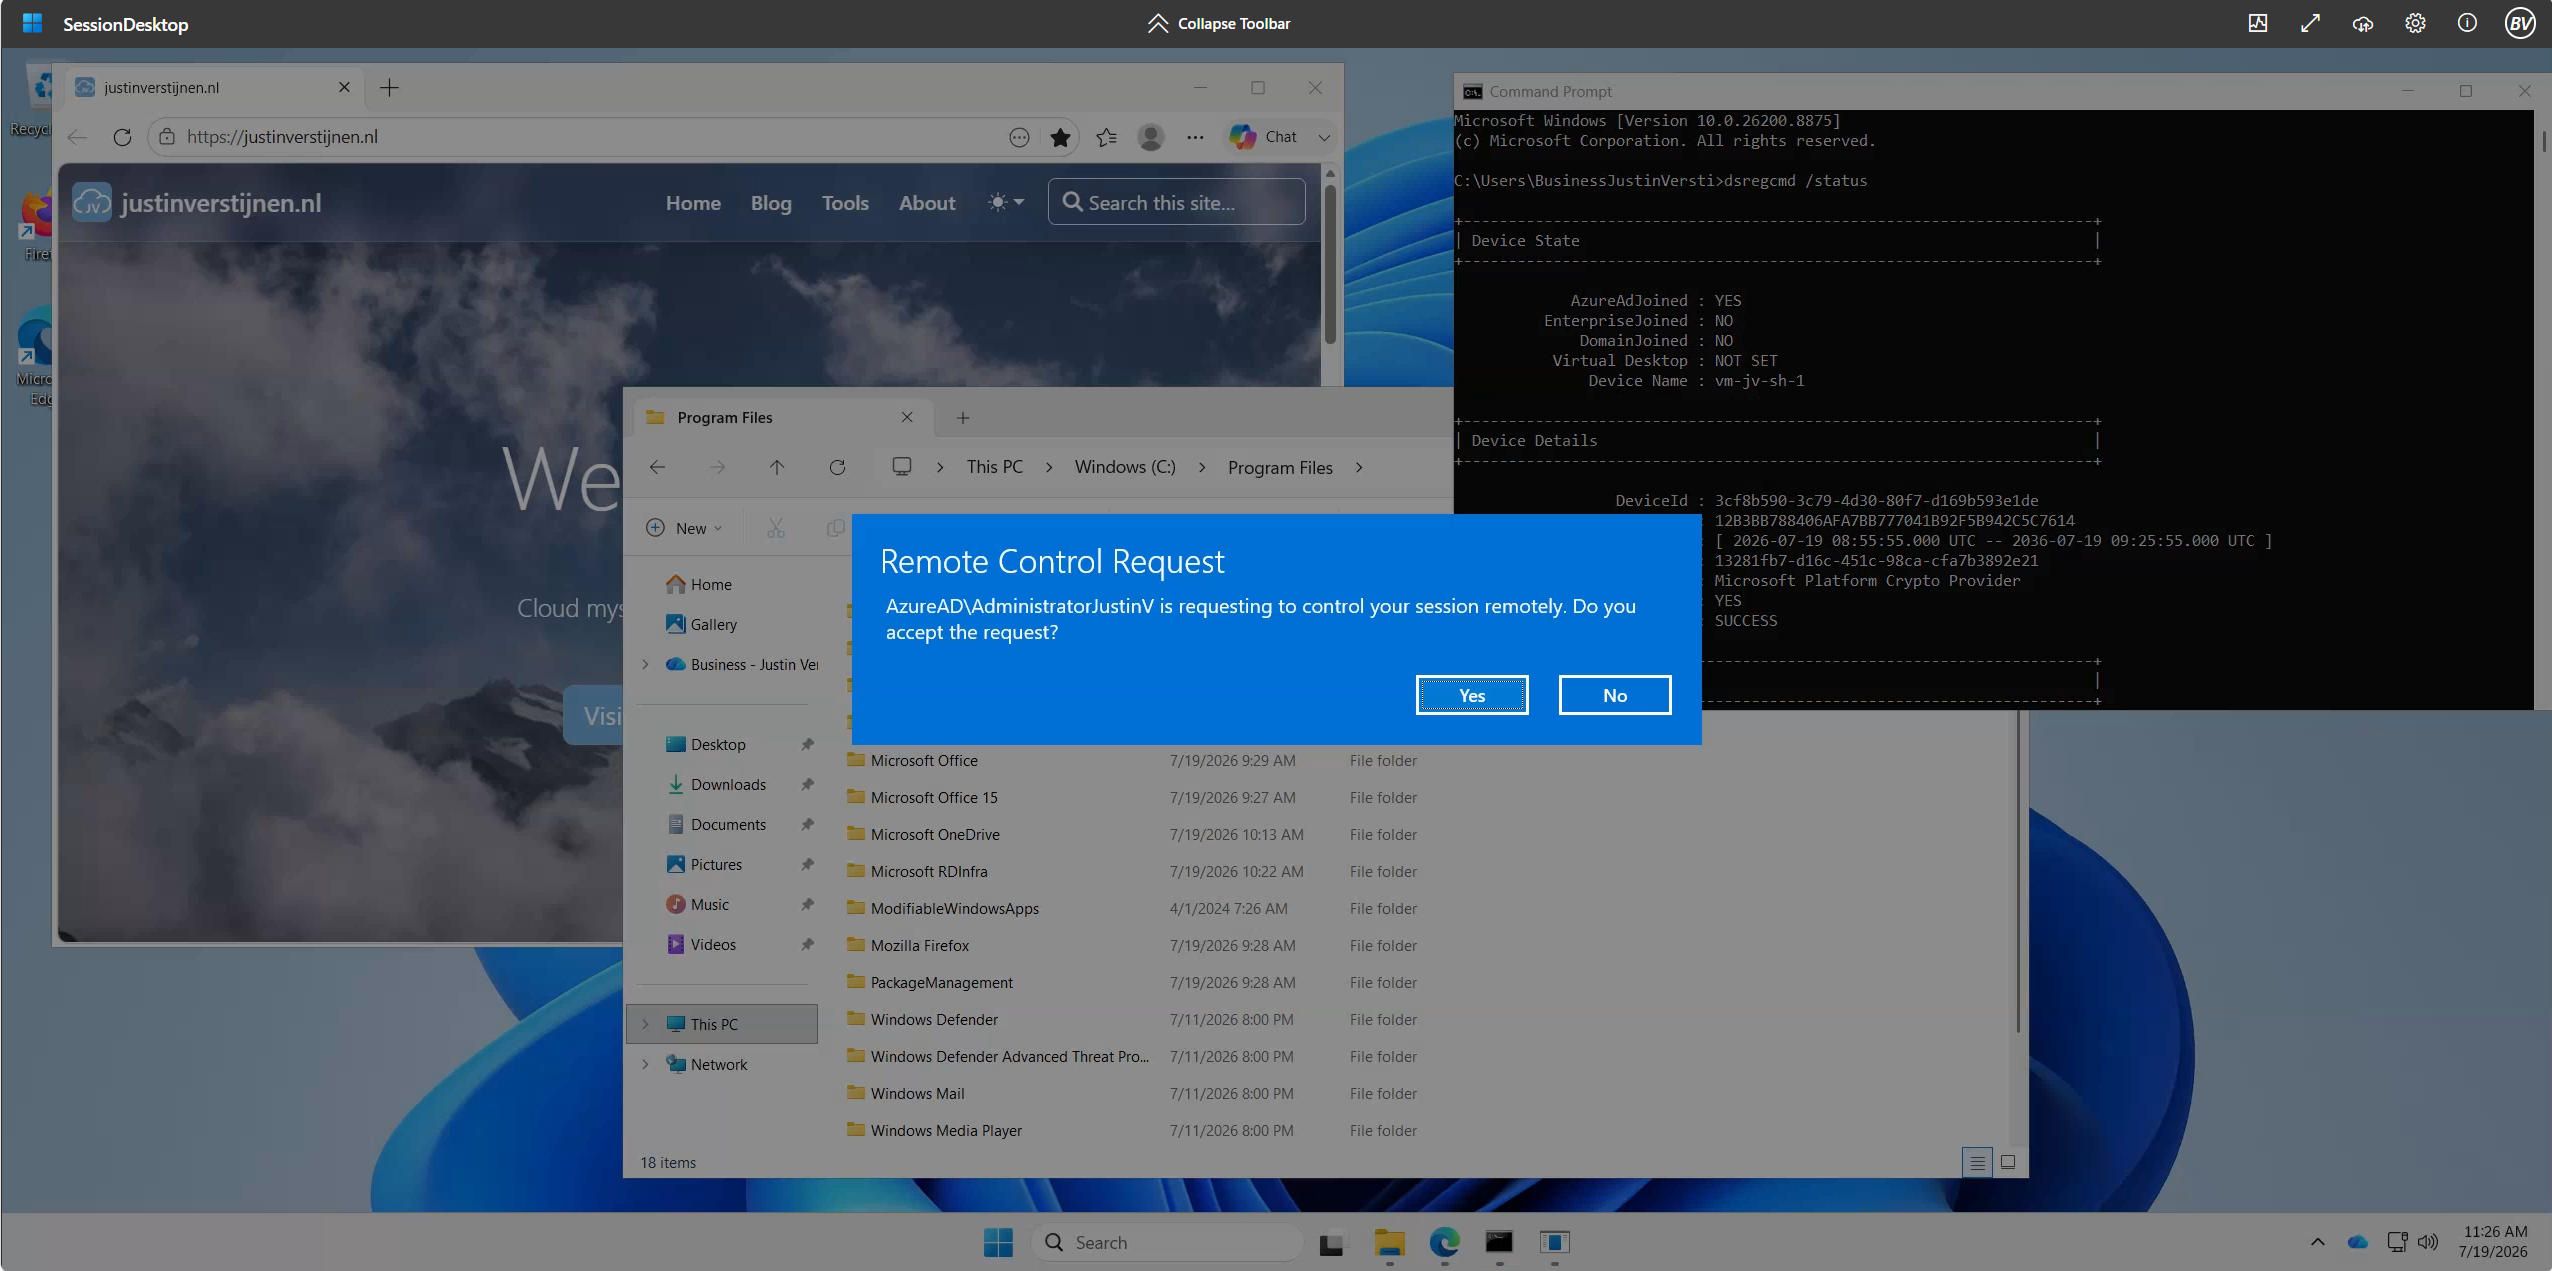Image resolution: width=2552 pixels, height=1271 pixels.
Task: Click the Edge icon in the taskbar
Action: tap(1444, 1242)
